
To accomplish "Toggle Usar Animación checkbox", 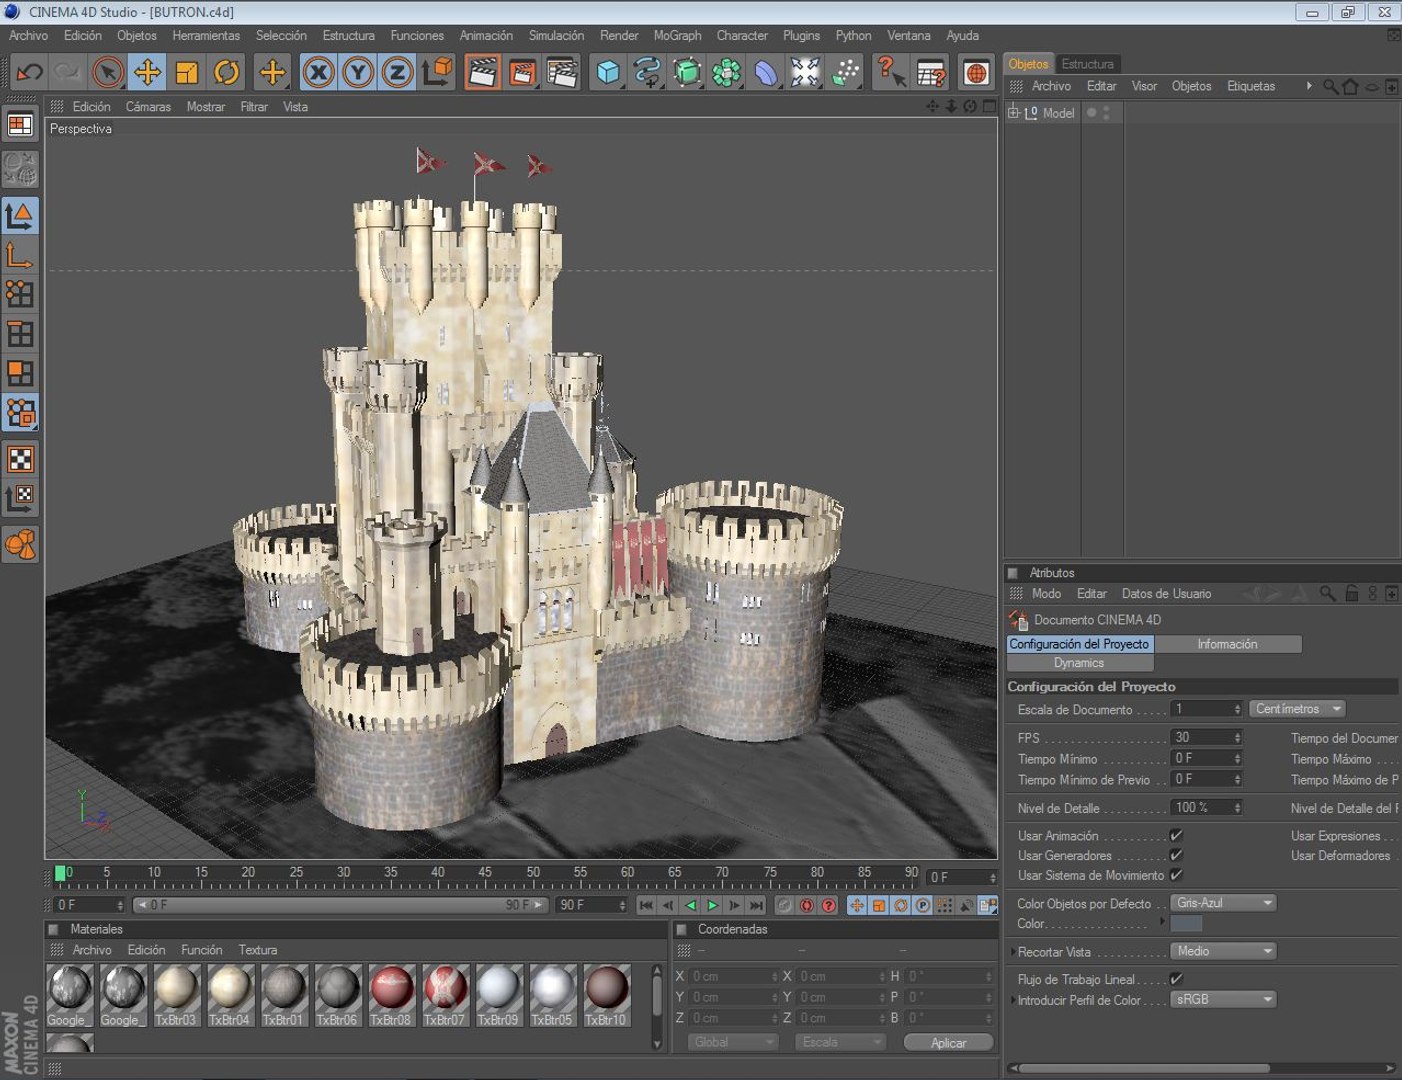I will pyautogui.click(x=1176, y=835).
